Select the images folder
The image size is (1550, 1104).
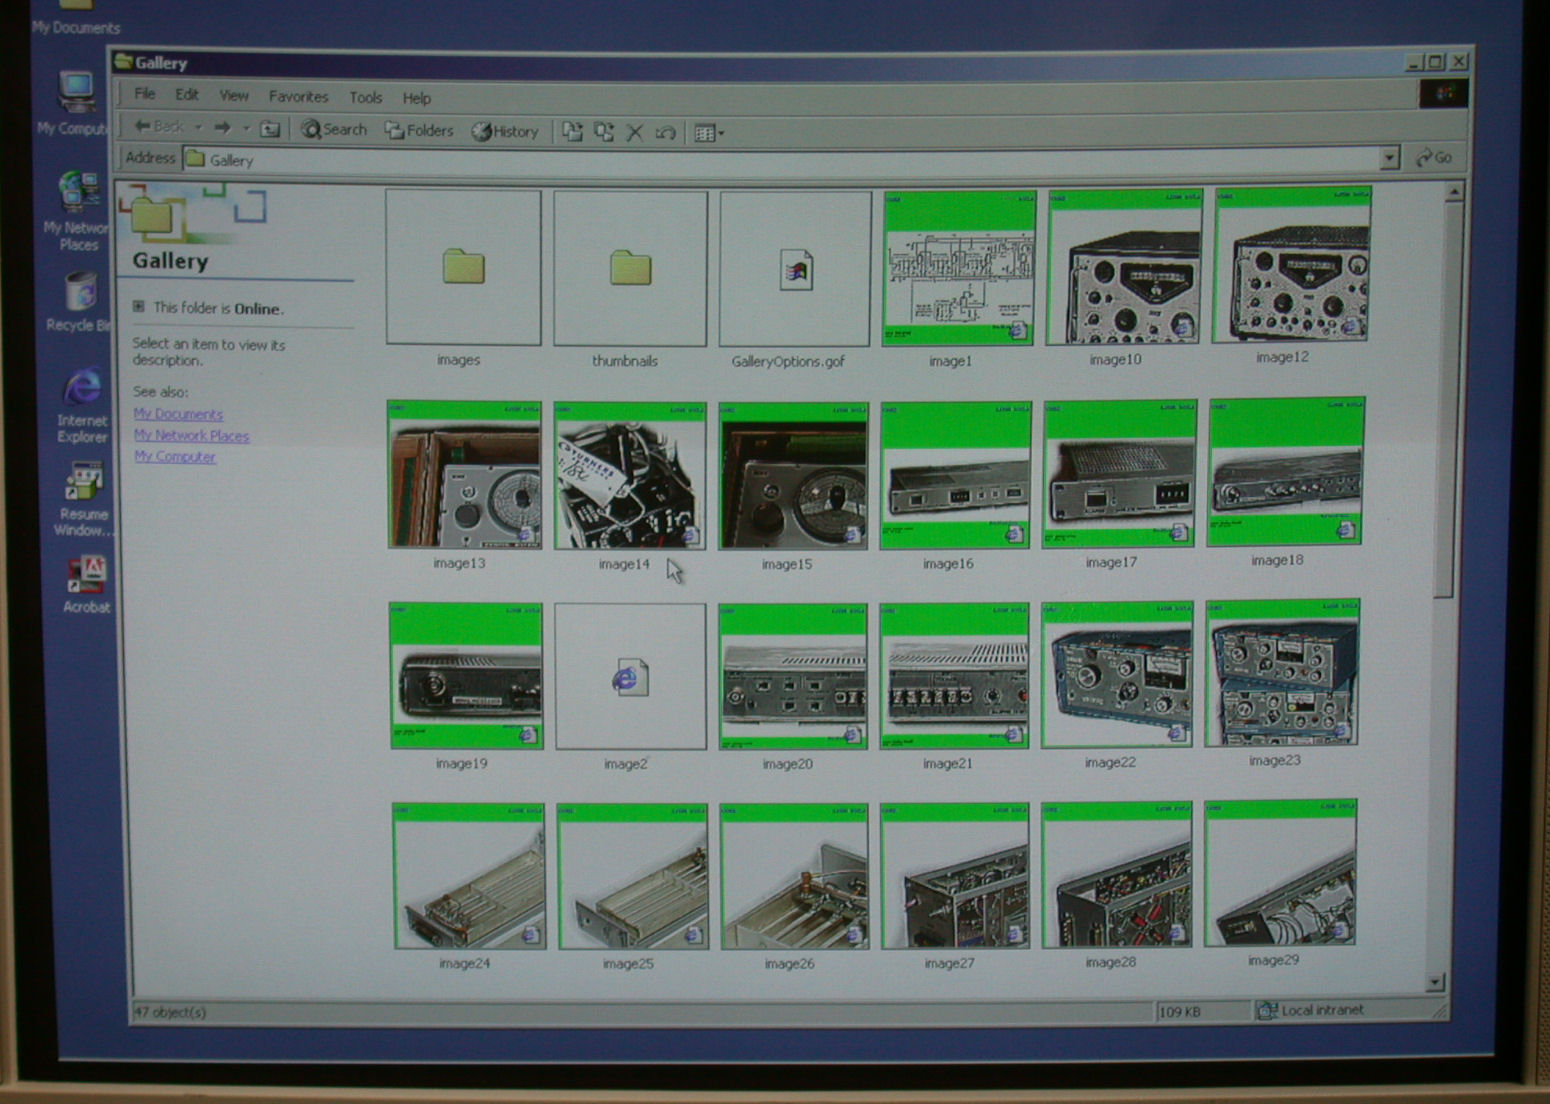[x=463, y=268]
